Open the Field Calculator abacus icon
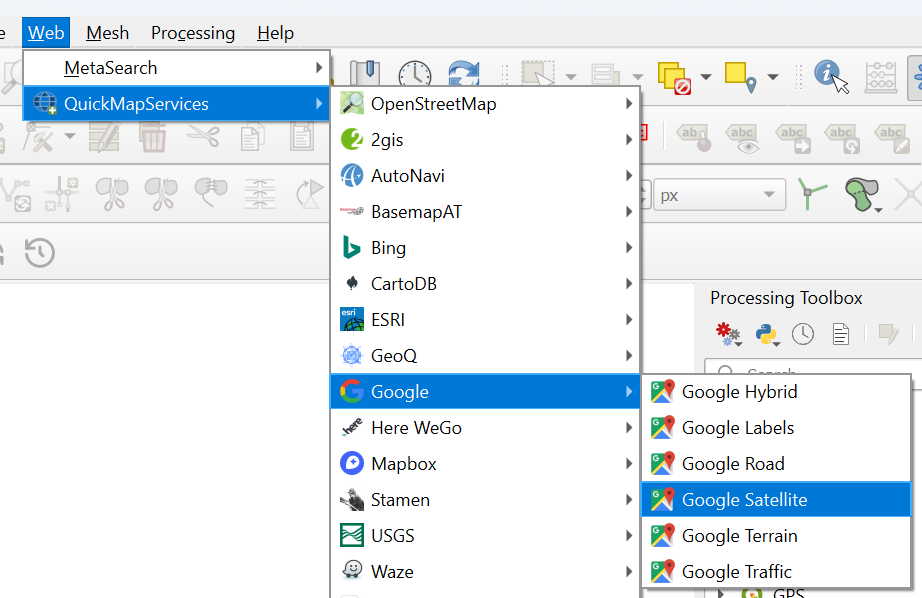Image resolution: width=922 pixels, height=598 pixels. pyautogui.click(x=880, y=76)
